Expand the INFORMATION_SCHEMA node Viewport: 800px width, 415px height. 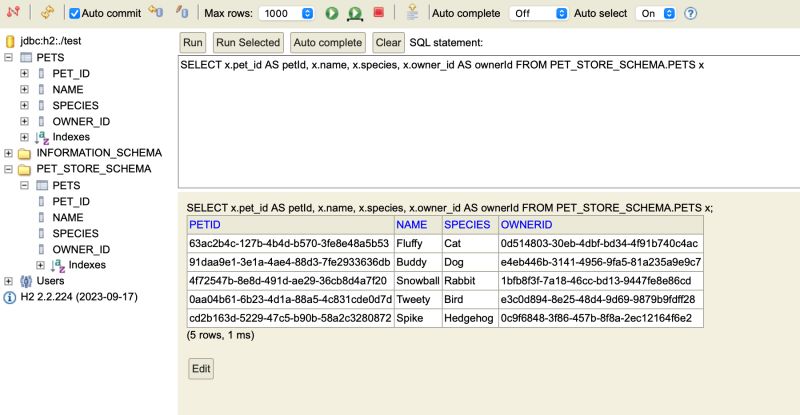tap(8, 153)
